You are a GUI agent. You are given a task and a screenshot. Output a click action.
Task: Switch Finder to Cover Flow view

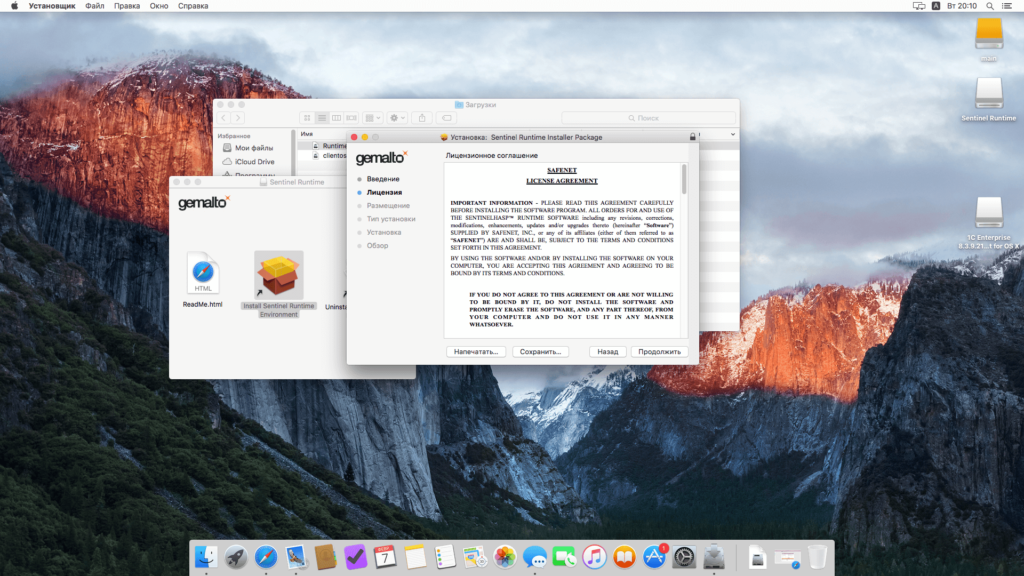click(x=352, y=118)
